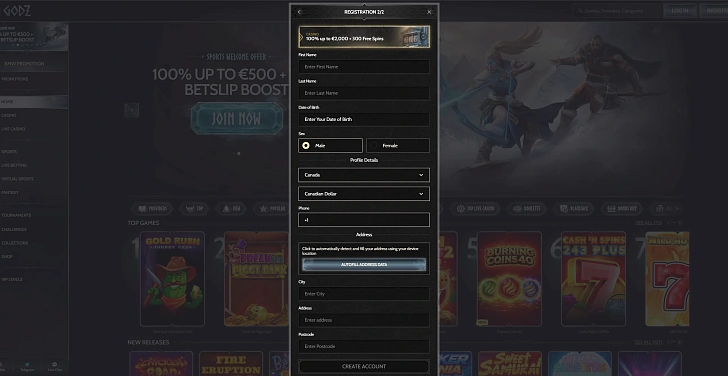Open Telegram link in bottom bar
This screenshot has height=376, width=728.
pos(27,367)
